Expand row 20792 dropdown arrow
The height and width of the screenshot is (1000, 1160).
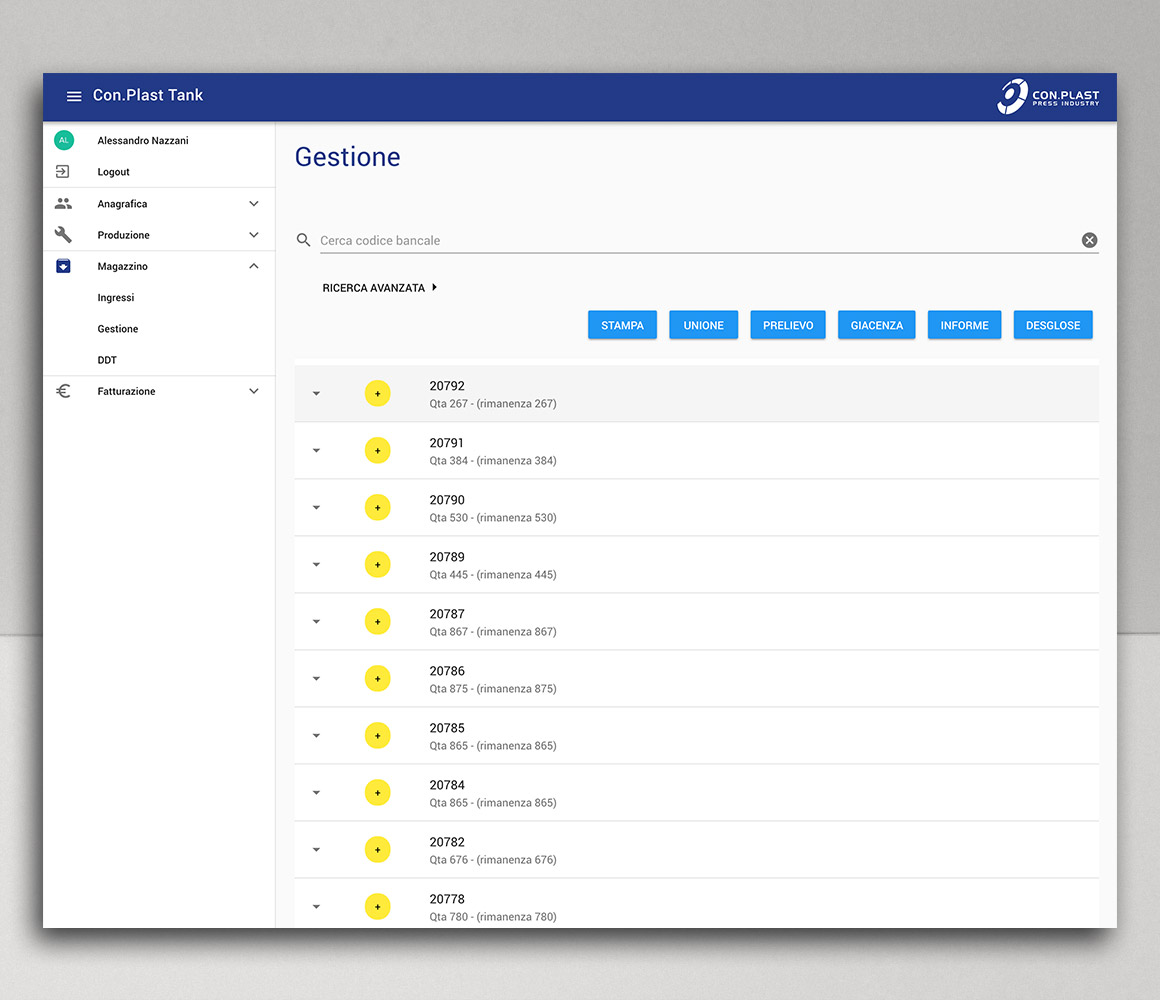coord(316,393)
